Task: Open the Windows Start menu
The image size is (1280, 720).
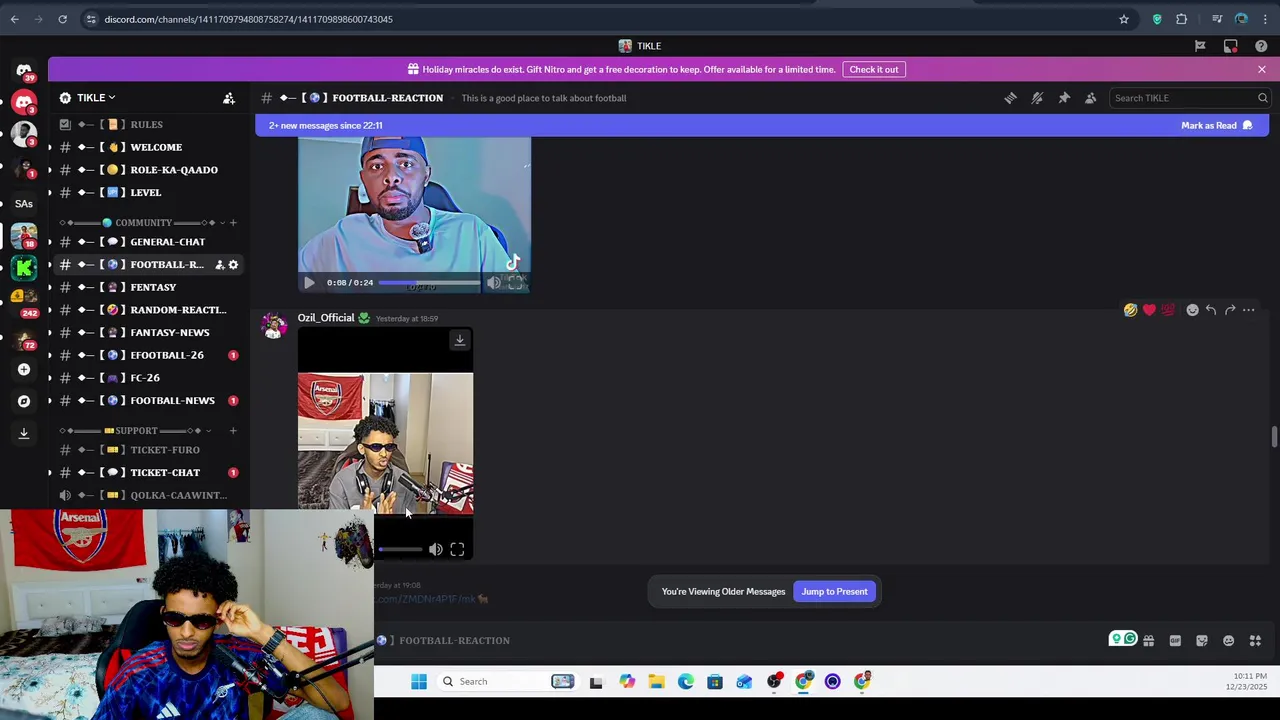Action: 419,682
